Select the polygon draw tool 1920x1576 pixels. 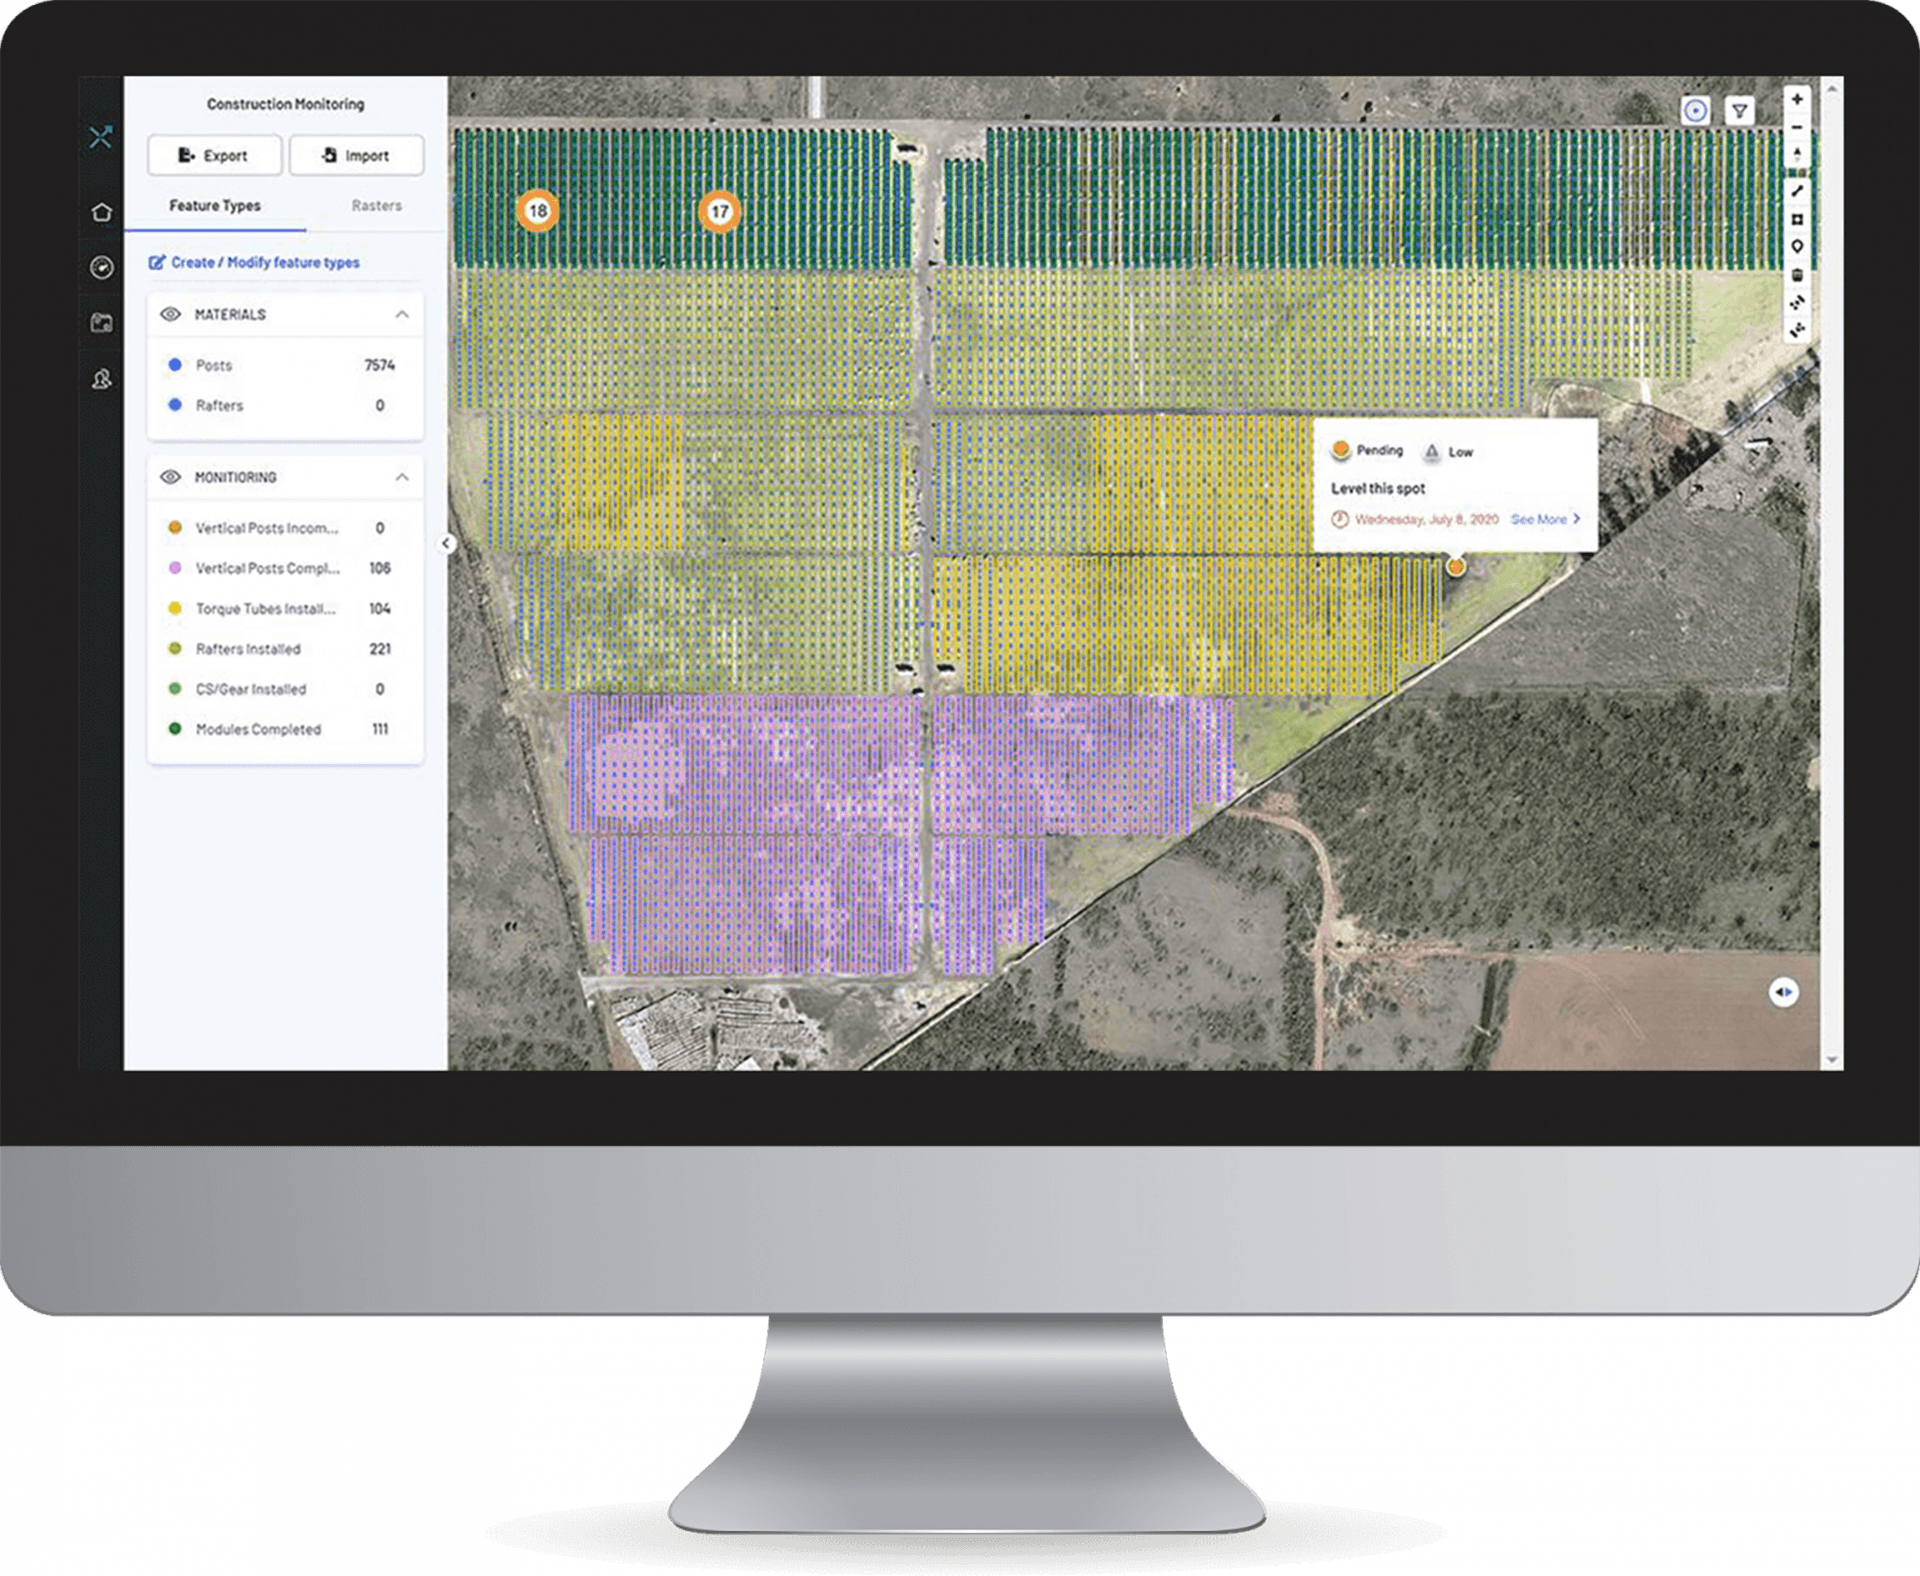pos(1797,219)
